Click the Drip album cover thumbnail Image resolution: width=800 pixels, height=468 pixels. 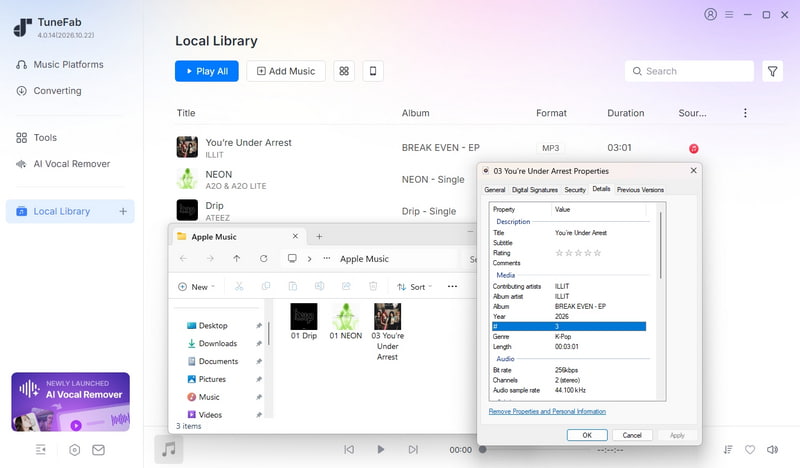coord(187,210)
